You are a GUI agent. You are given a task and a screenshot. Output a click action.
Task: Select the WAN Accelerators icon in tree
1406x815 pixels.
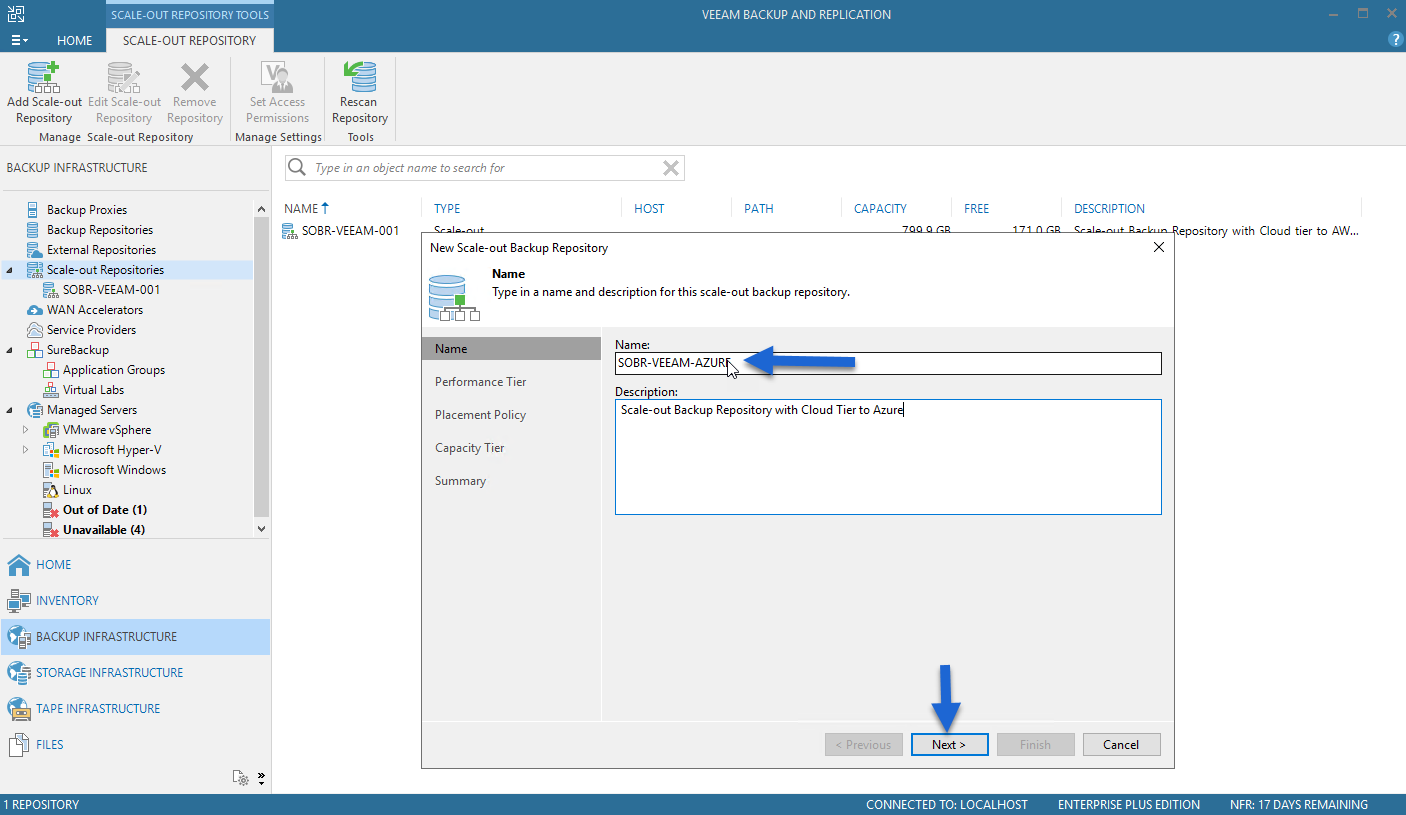point(36,310)
